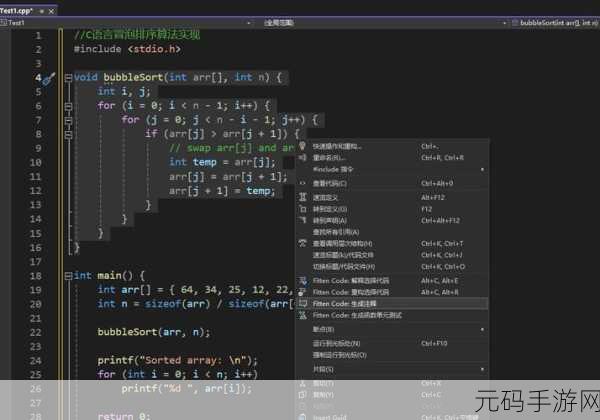The image size is (600, 420).
Task: Click 'int temp = arr[j];' on line 10
Action: (x=222, y=163)
